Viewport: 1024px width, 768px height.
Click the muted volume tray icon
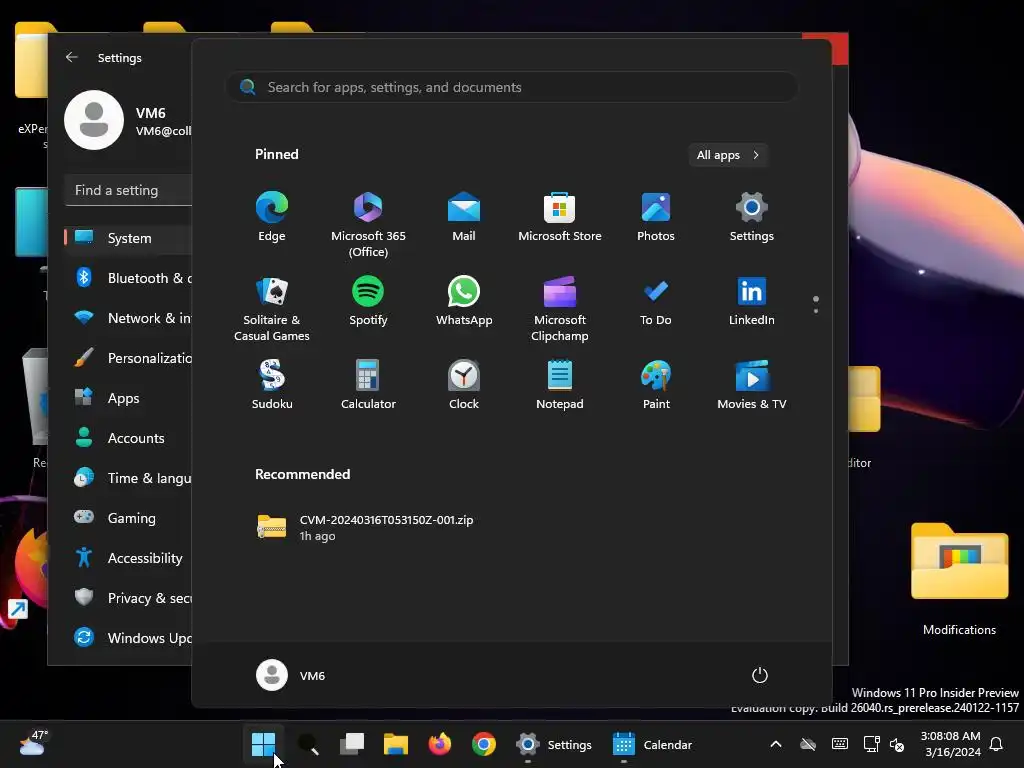point(897,744)
